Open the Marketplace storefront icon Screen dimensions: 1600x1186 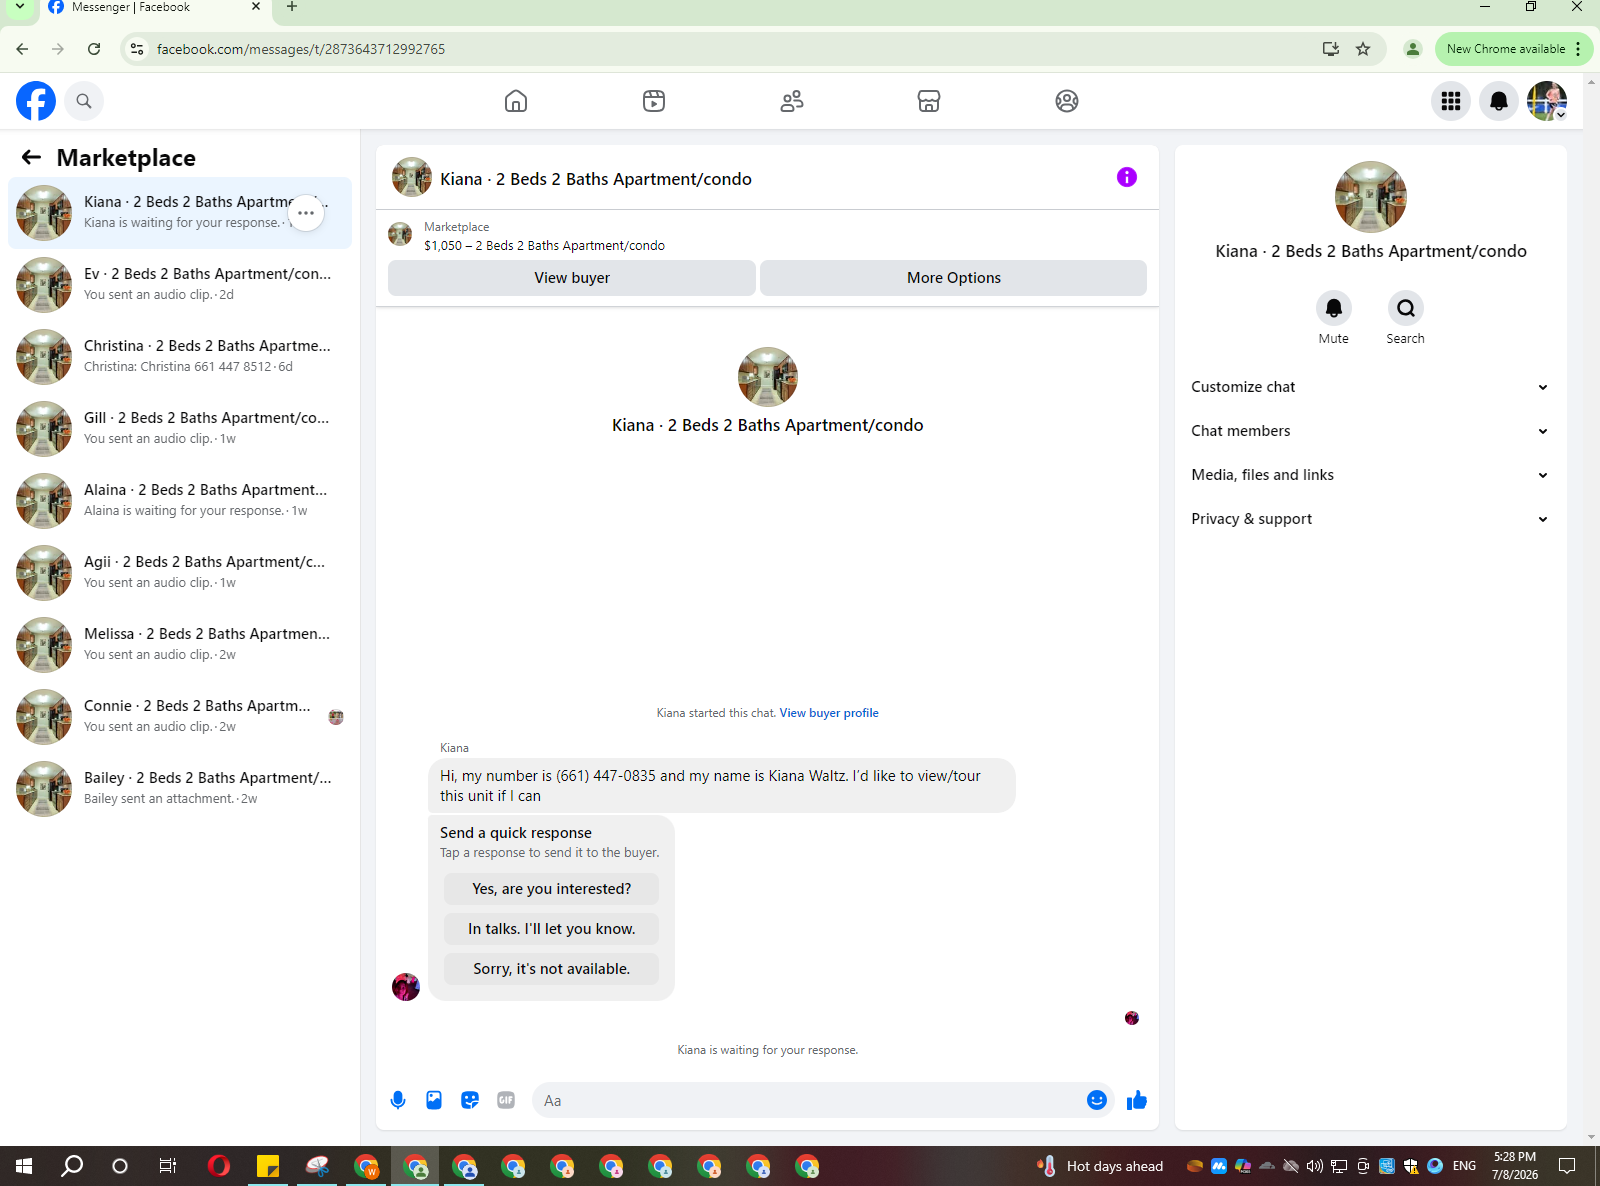pyautogui.click(x=929, y=101)
